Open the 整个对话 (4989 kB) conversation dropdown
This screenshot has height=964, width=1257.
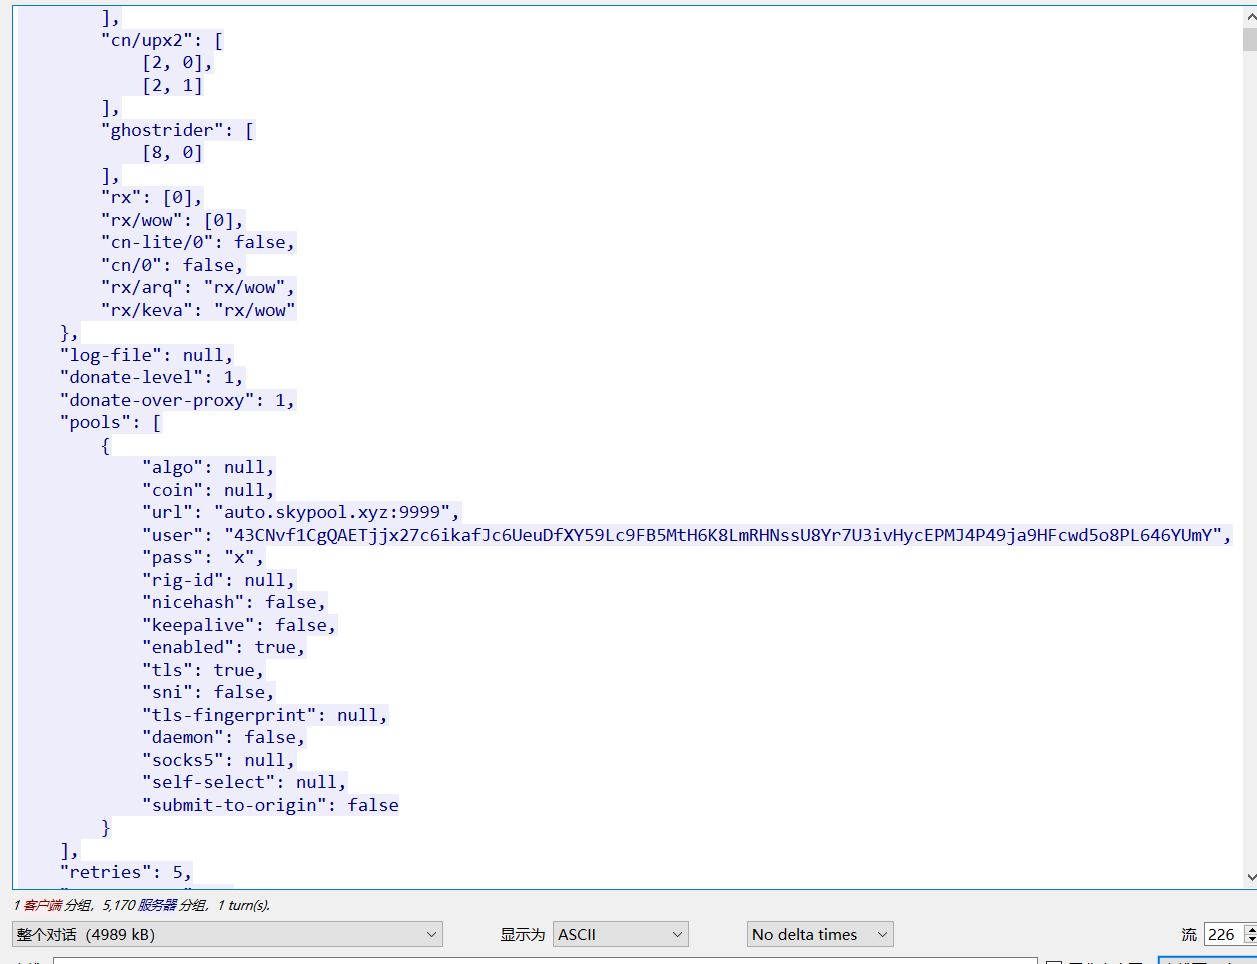[x=228, y=934]
